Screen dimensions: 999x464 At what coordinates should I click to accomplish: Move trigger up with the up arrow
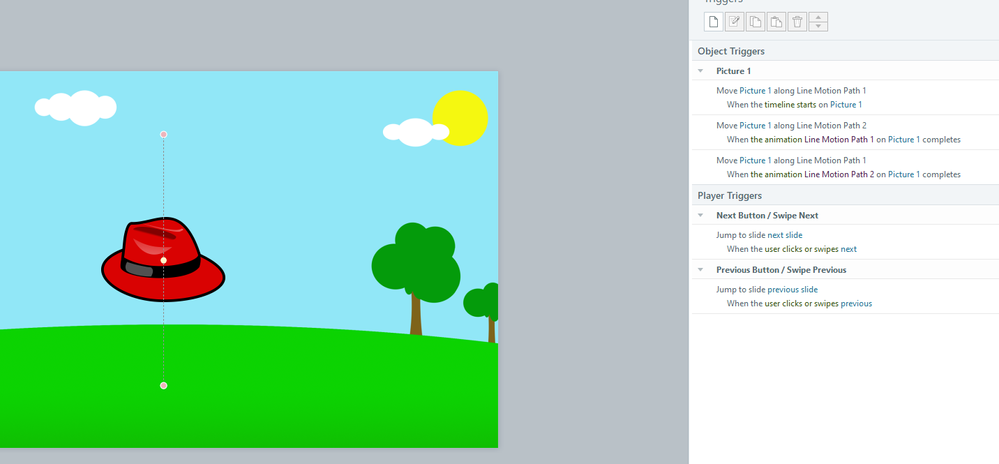coord(818,18)
